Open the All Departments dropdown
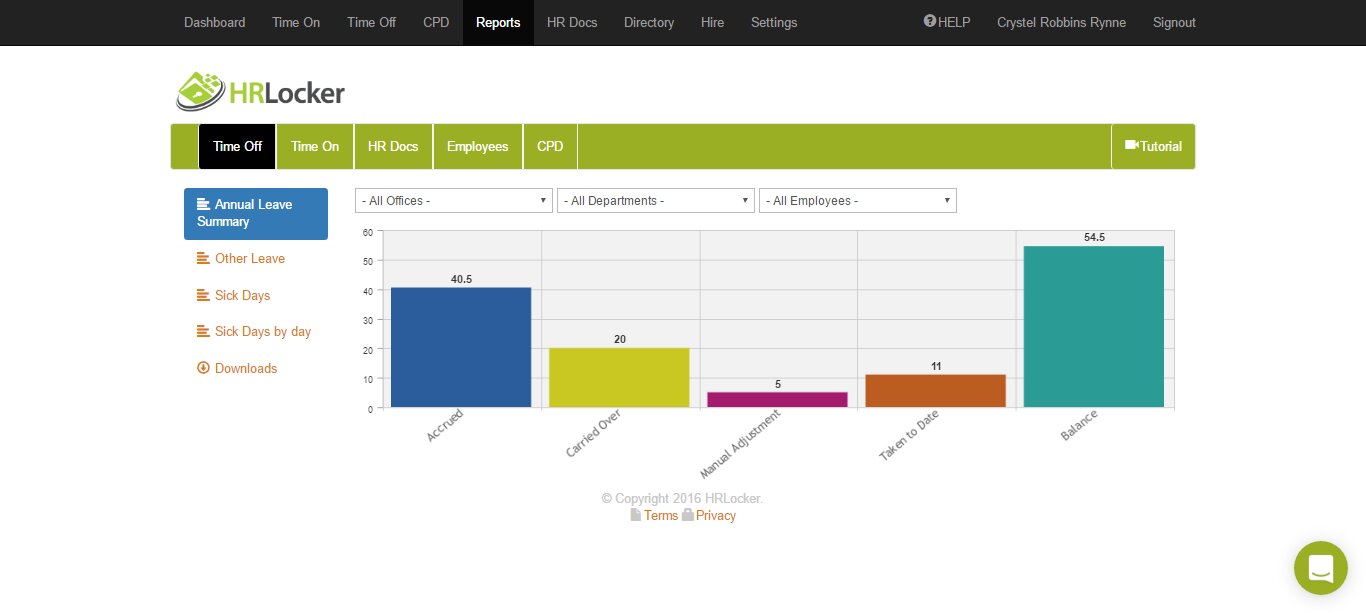Viewport: 1366px width, 613px height. [x=655, y=201]
